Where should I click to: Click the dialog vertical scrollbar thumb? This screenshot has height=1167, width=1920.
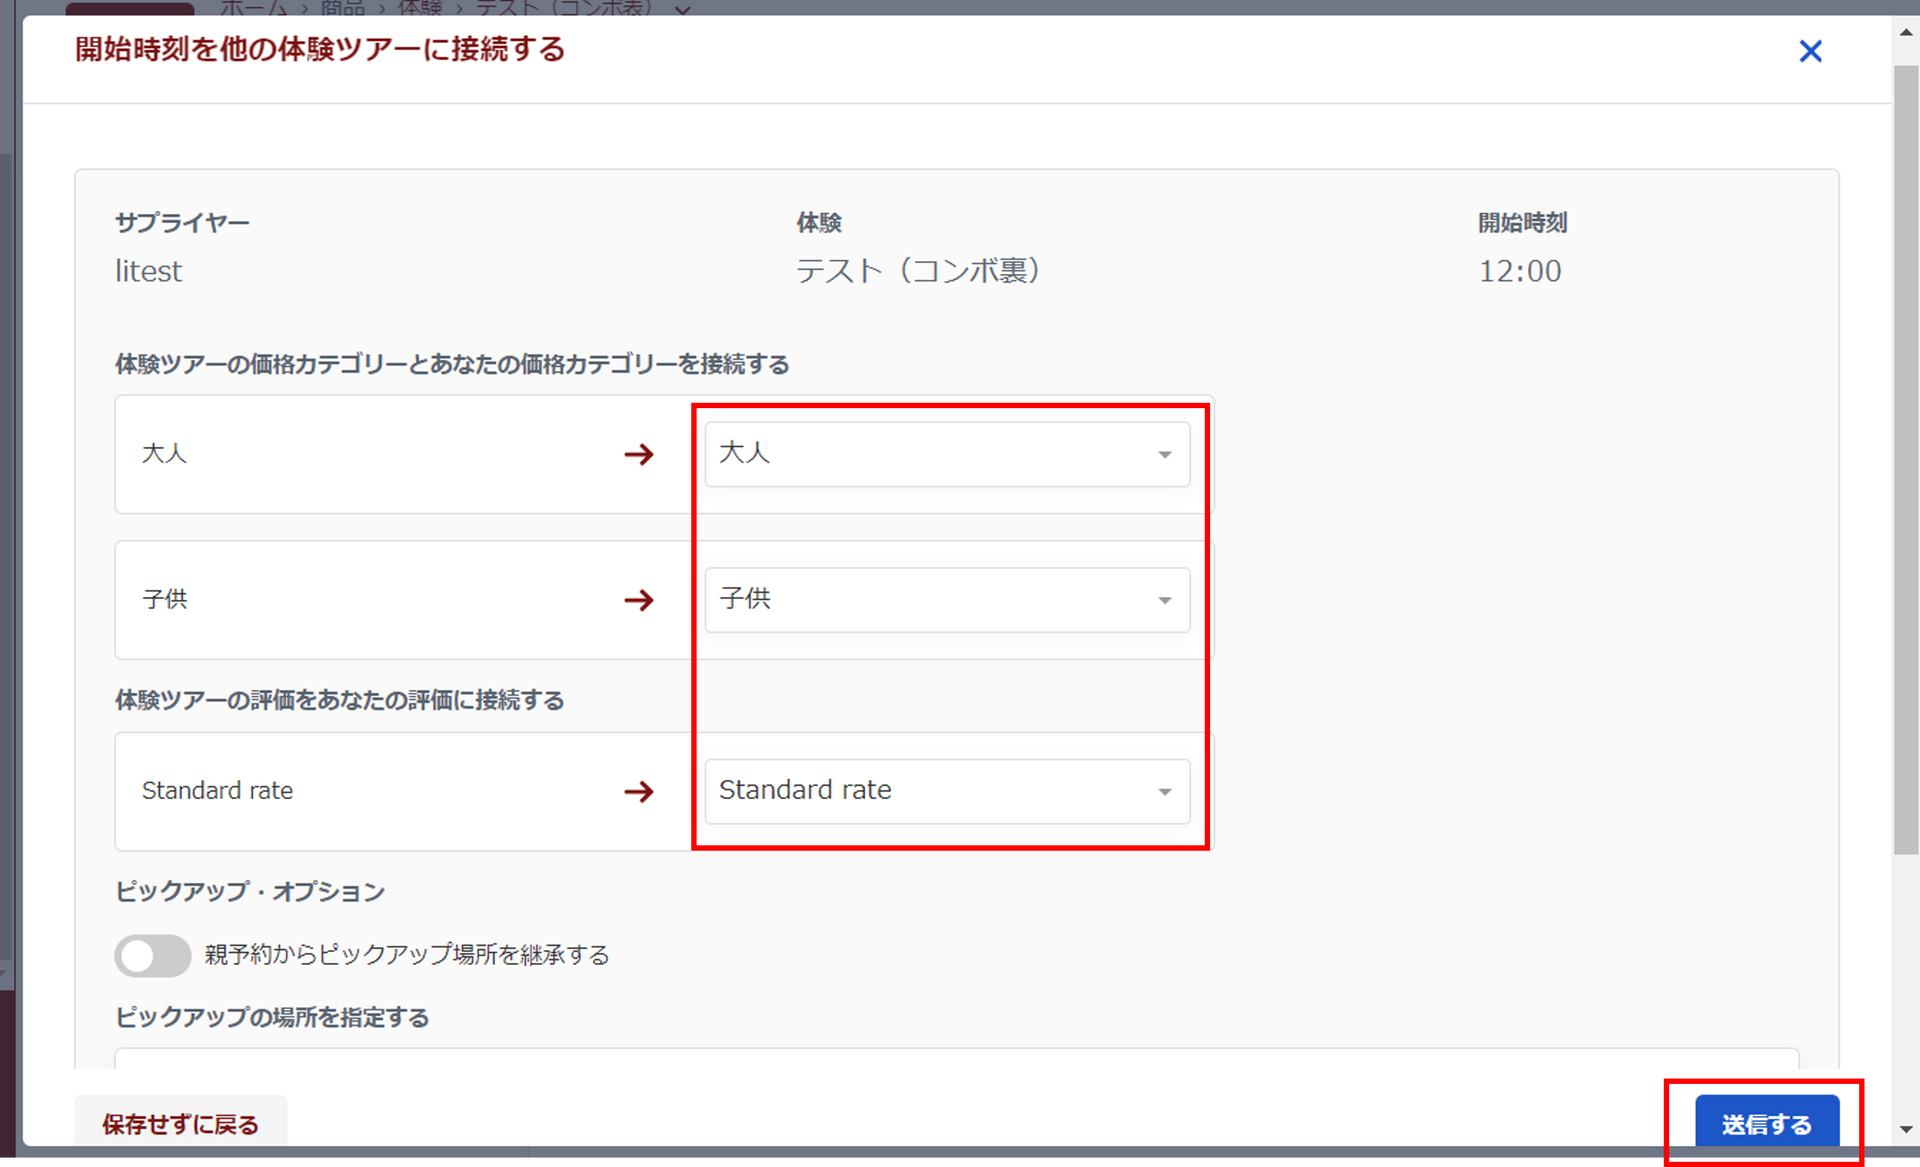(1906, 460)
